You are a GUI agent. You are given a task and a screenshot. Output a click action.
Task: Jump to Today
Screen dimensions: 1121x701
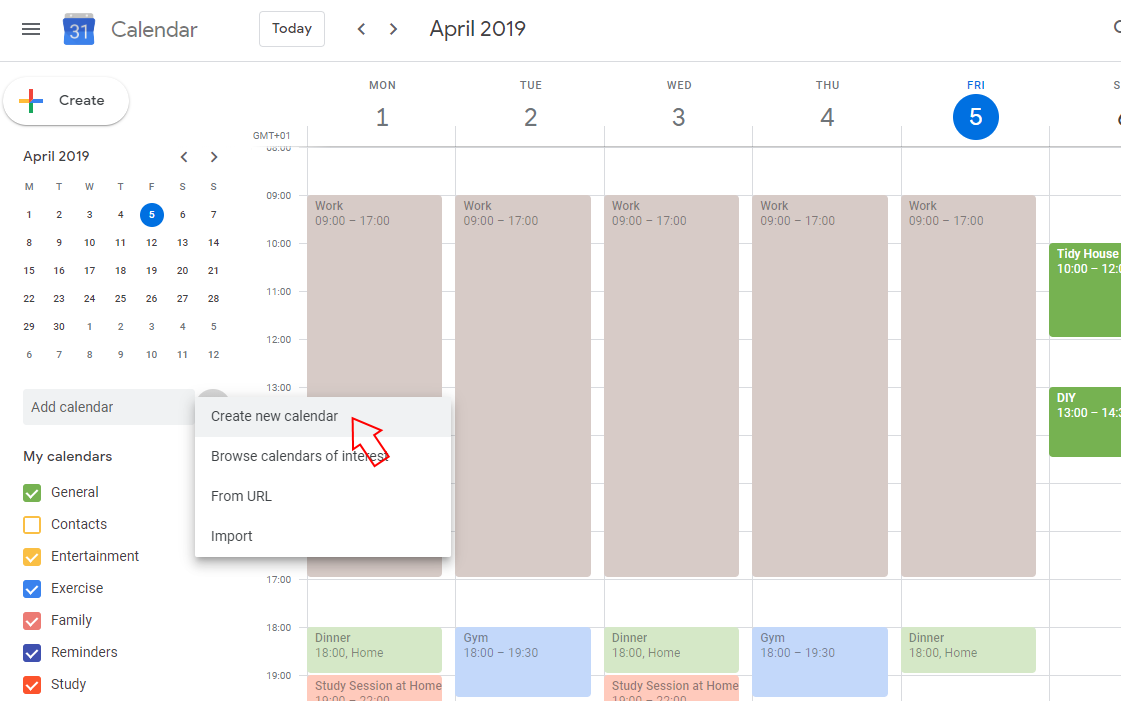click(x=292, y=29)
